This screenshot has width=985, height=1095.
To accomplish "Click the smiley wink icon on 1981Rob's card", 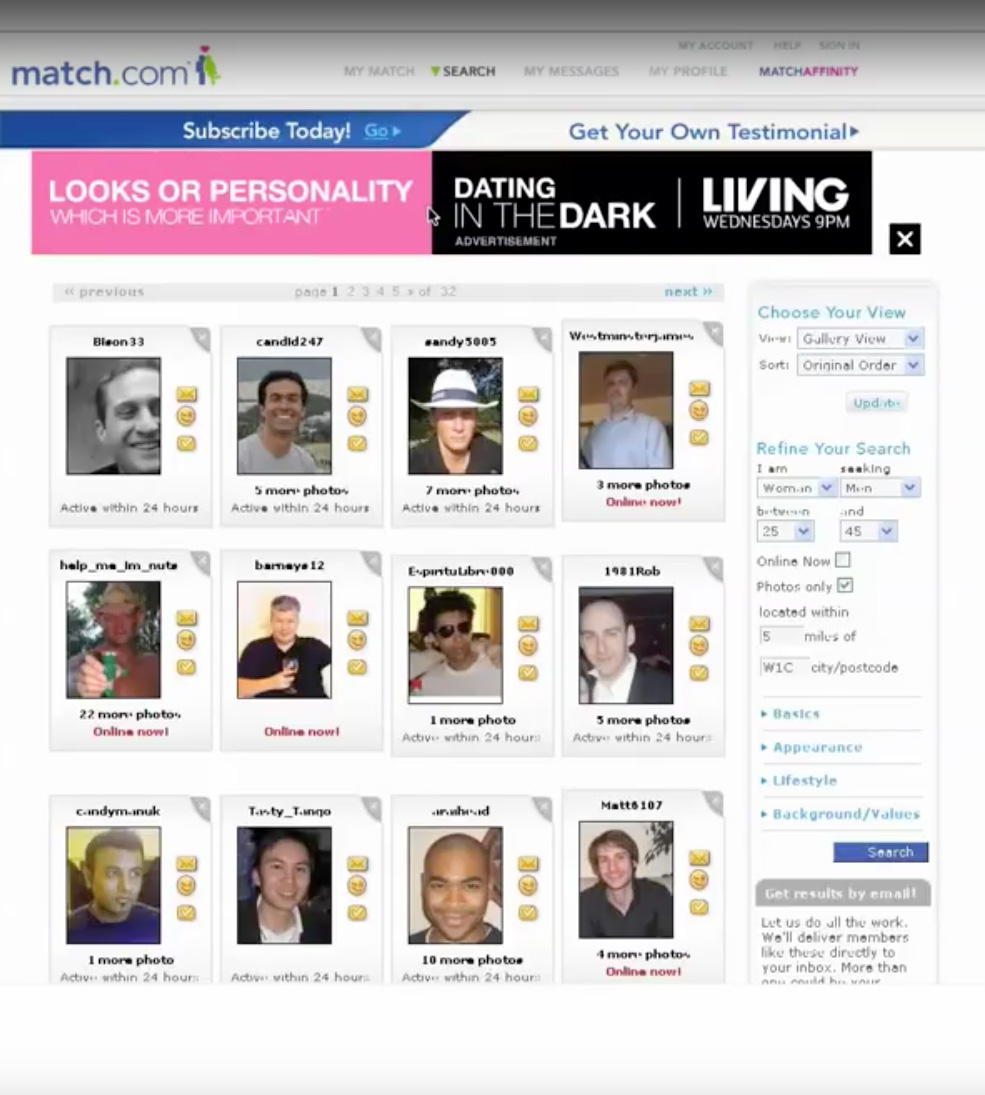I will coord(699,646).
